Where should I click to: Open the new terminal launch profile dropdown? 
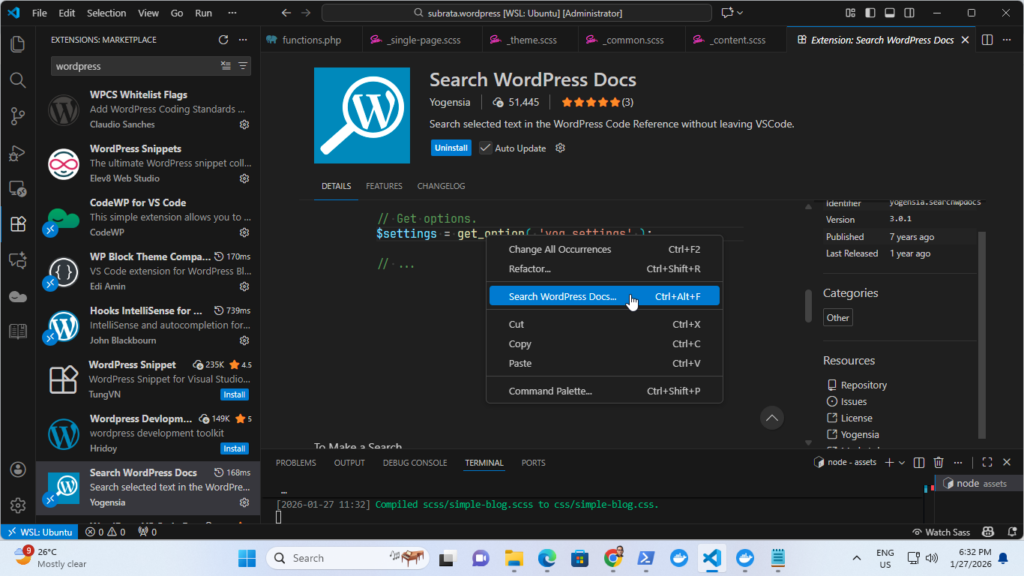point(902,462)
